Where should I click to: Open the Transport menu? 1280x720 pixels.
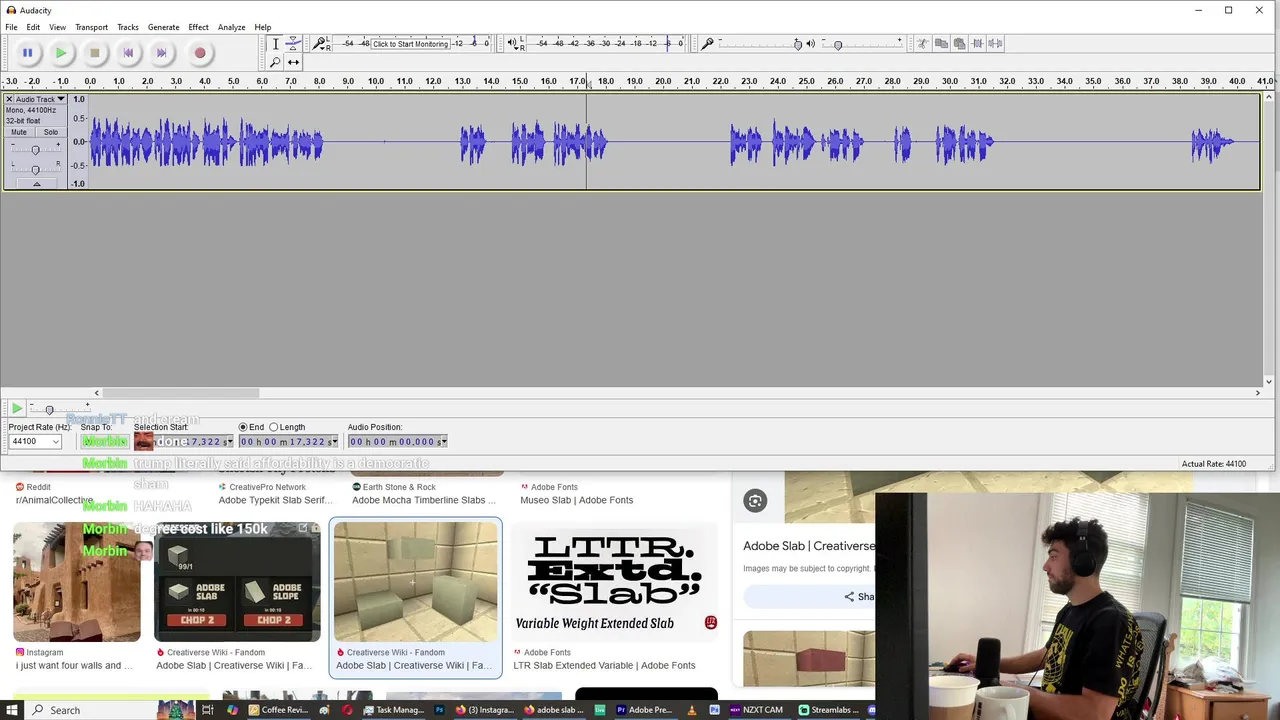91,27
